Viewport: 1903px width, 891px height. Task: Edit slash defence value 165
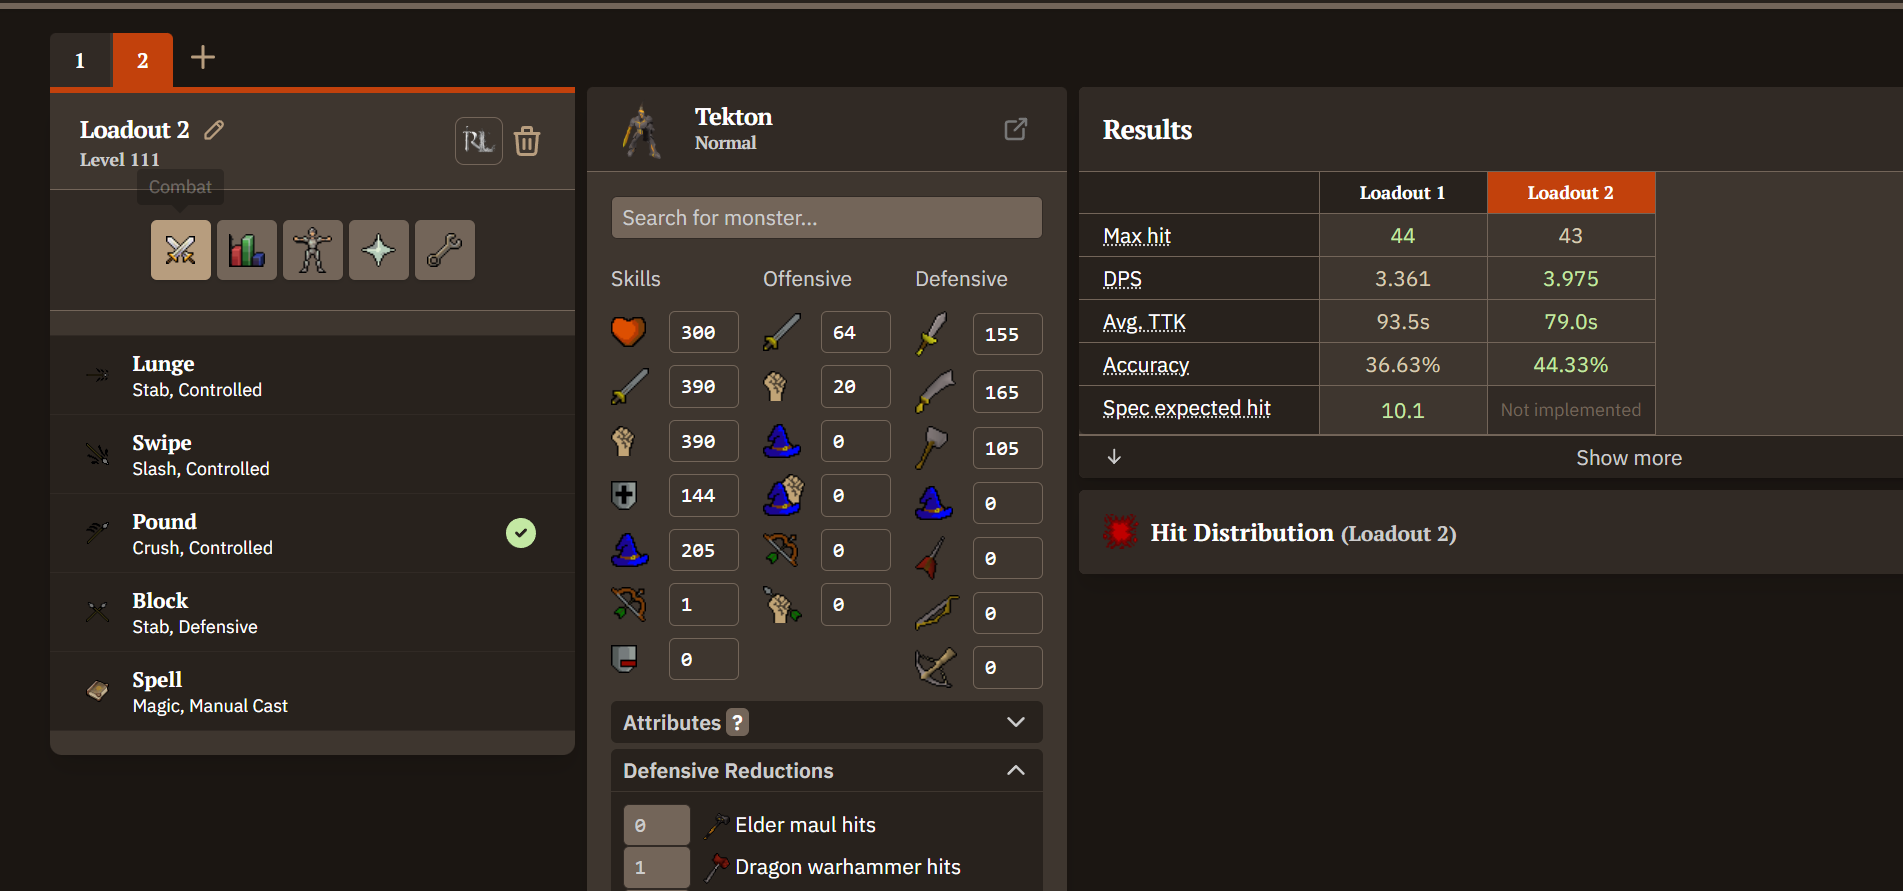pyautogui.click(x=1008, y=392)
